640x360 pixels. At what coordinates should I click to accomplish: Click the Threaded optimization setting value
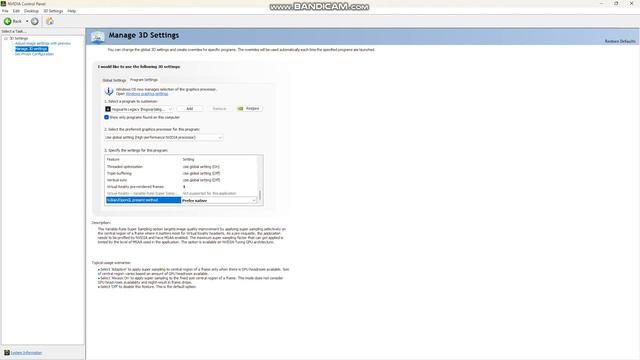[x=201, y=167]
